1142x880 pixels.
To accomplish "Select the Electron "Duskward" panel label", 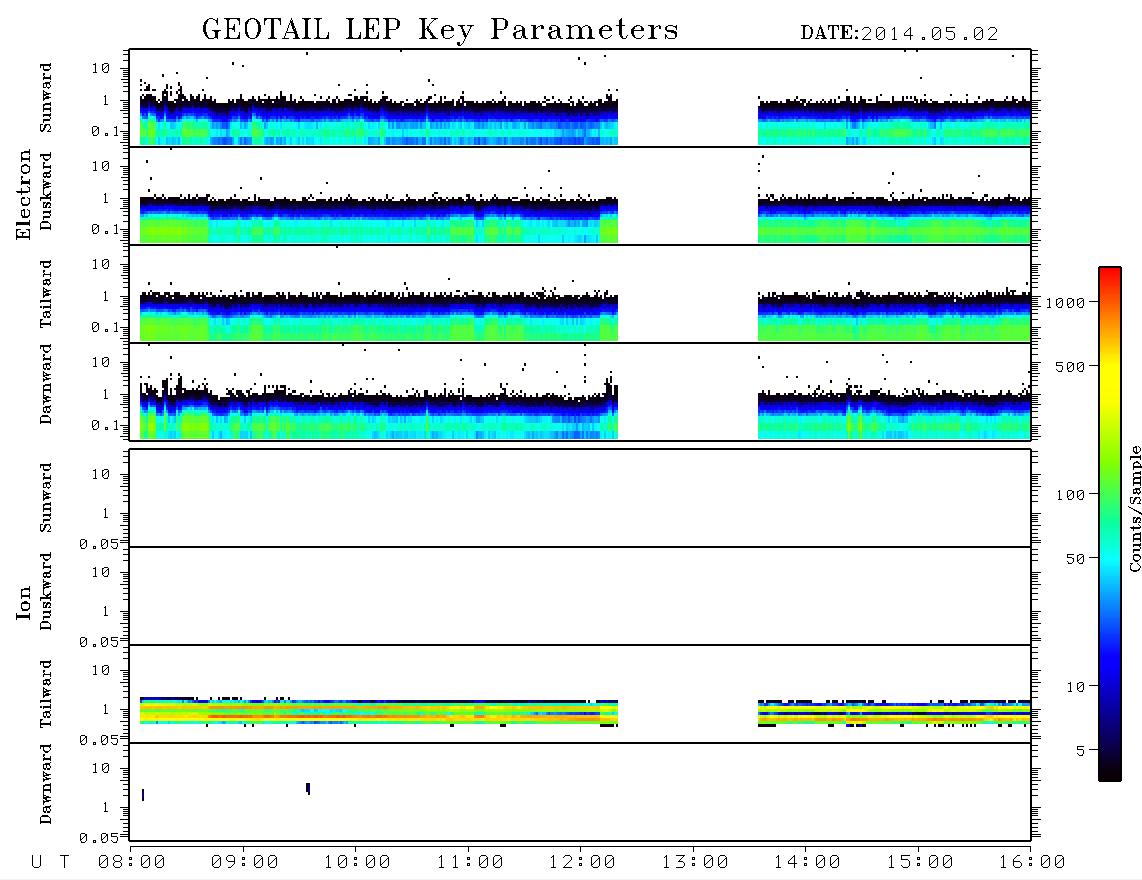I will [45, 191].
